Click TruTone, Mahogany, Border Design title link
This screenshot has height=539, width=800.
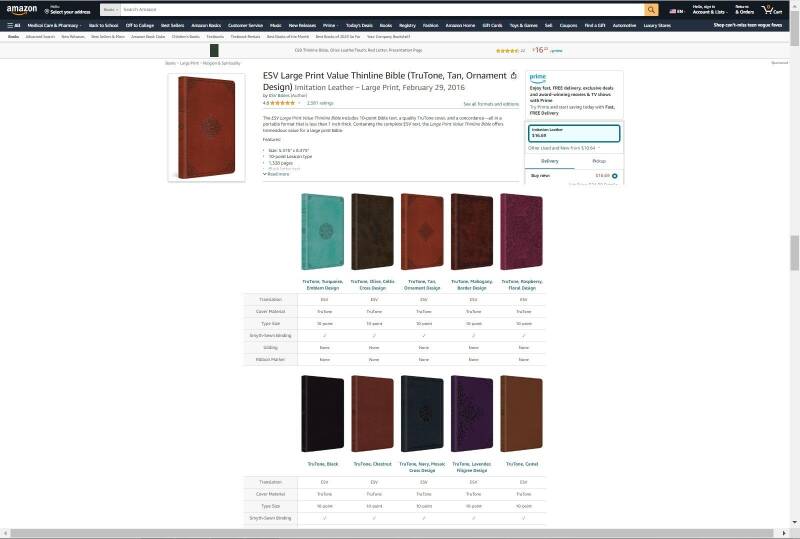pos(472,285)
